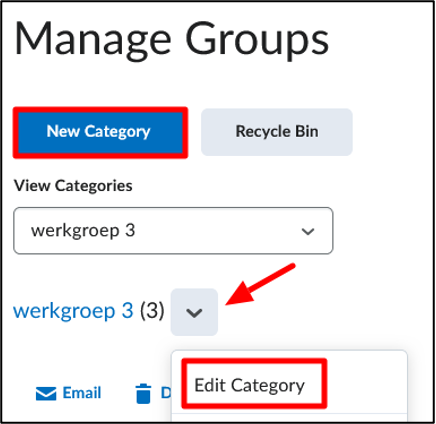Click the chevron icon beside werkgroep 3 (3)
This screenshot has height=424, width=436.
tap(194, 313)
